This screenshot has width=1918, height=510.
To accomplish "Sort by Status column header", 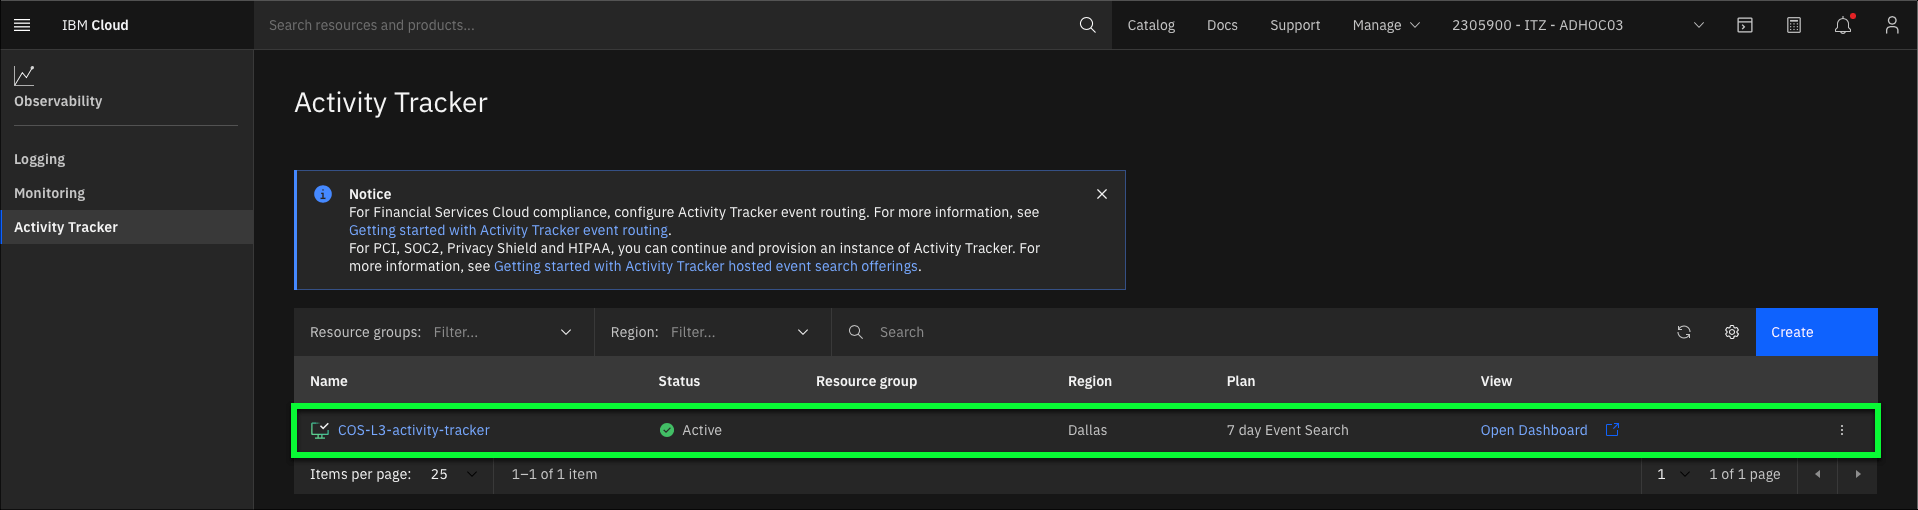I will tap(679, 381).
